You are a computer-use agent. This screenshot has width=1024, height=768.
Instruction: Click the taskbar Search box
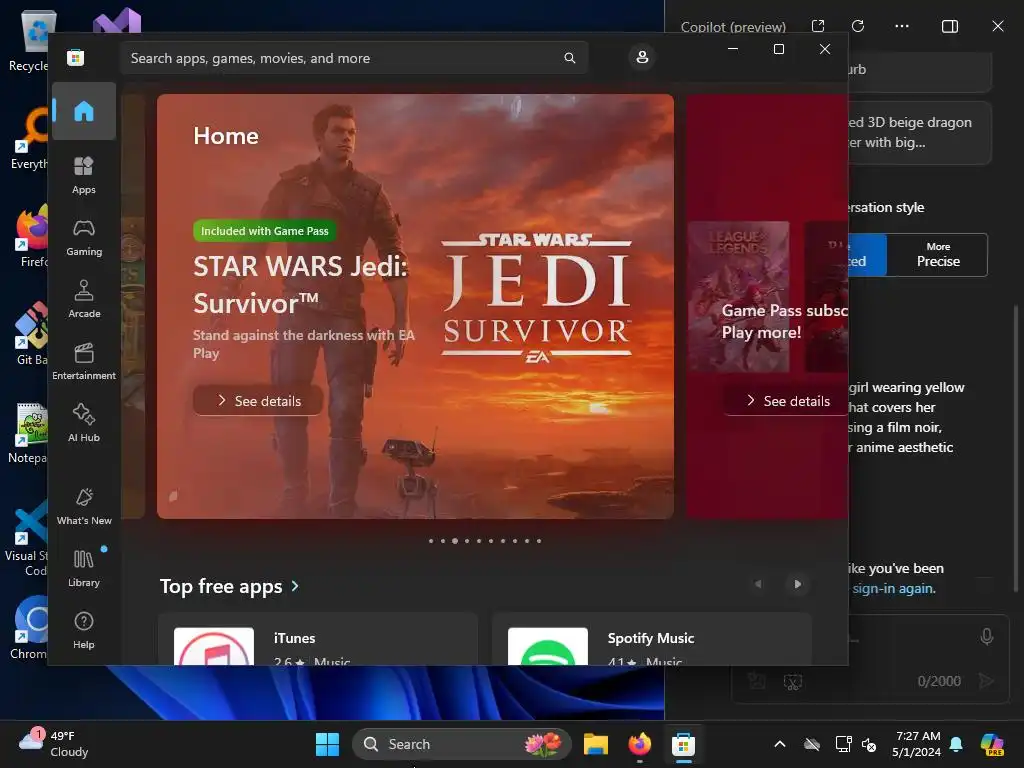pyautogui.click(x=462, y=744)
